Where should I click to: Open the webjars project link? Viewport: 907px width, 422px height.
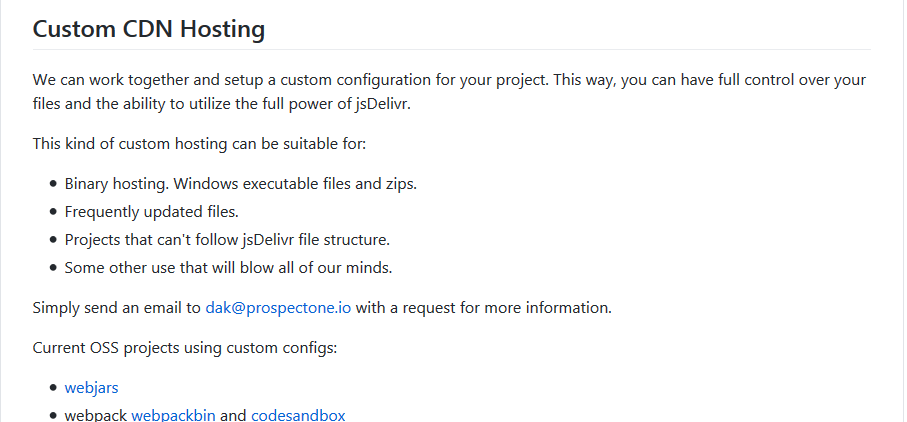[x=91, y=387]
